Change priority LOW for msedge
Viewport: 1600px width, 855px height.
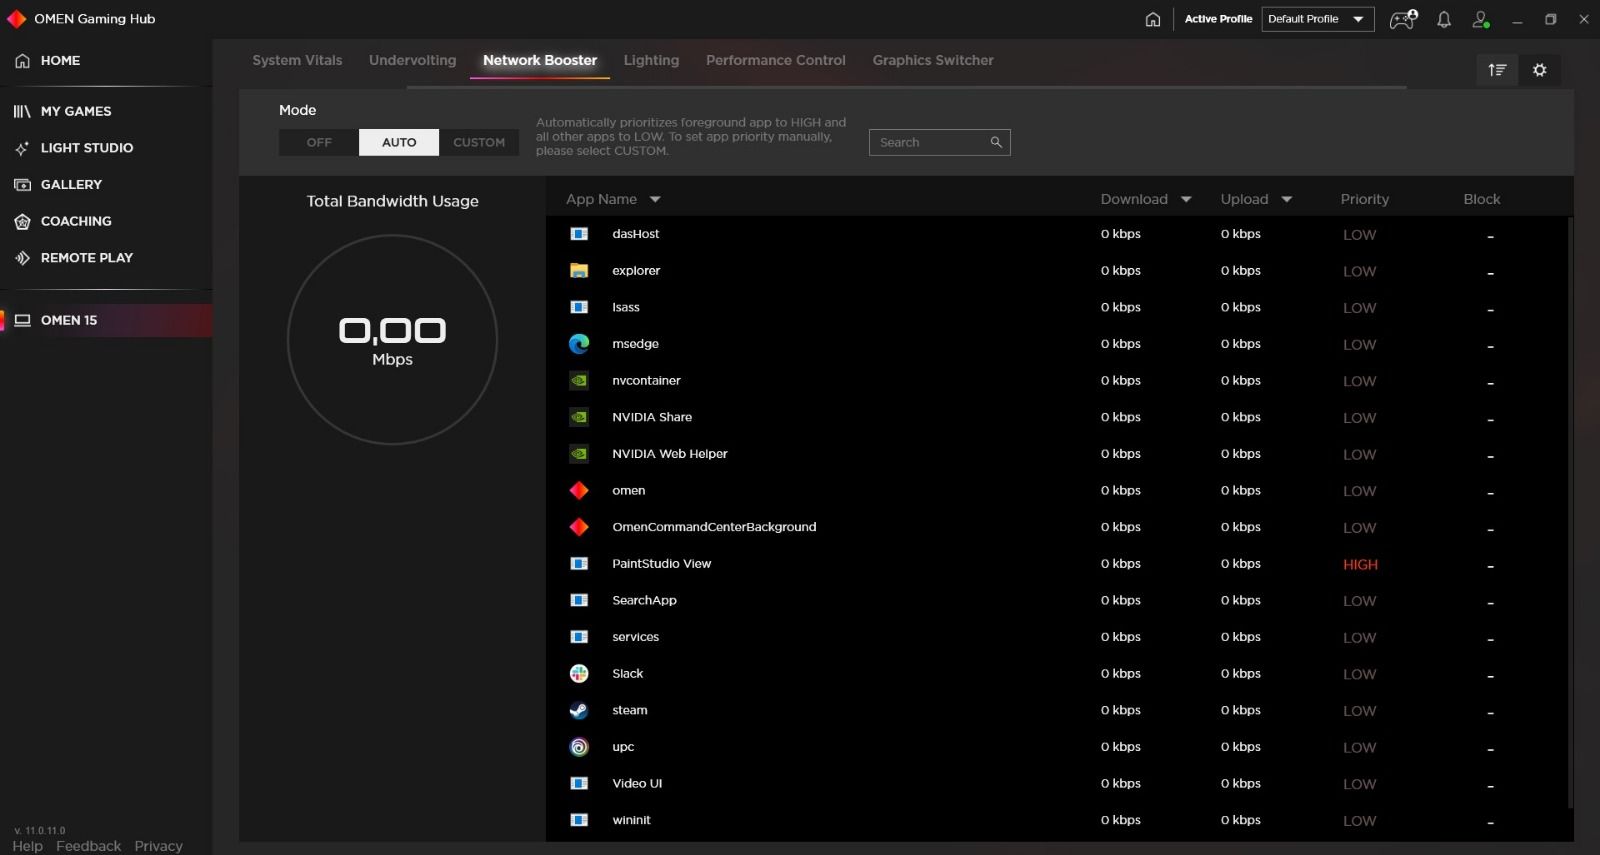click(x=1360, y=345)
